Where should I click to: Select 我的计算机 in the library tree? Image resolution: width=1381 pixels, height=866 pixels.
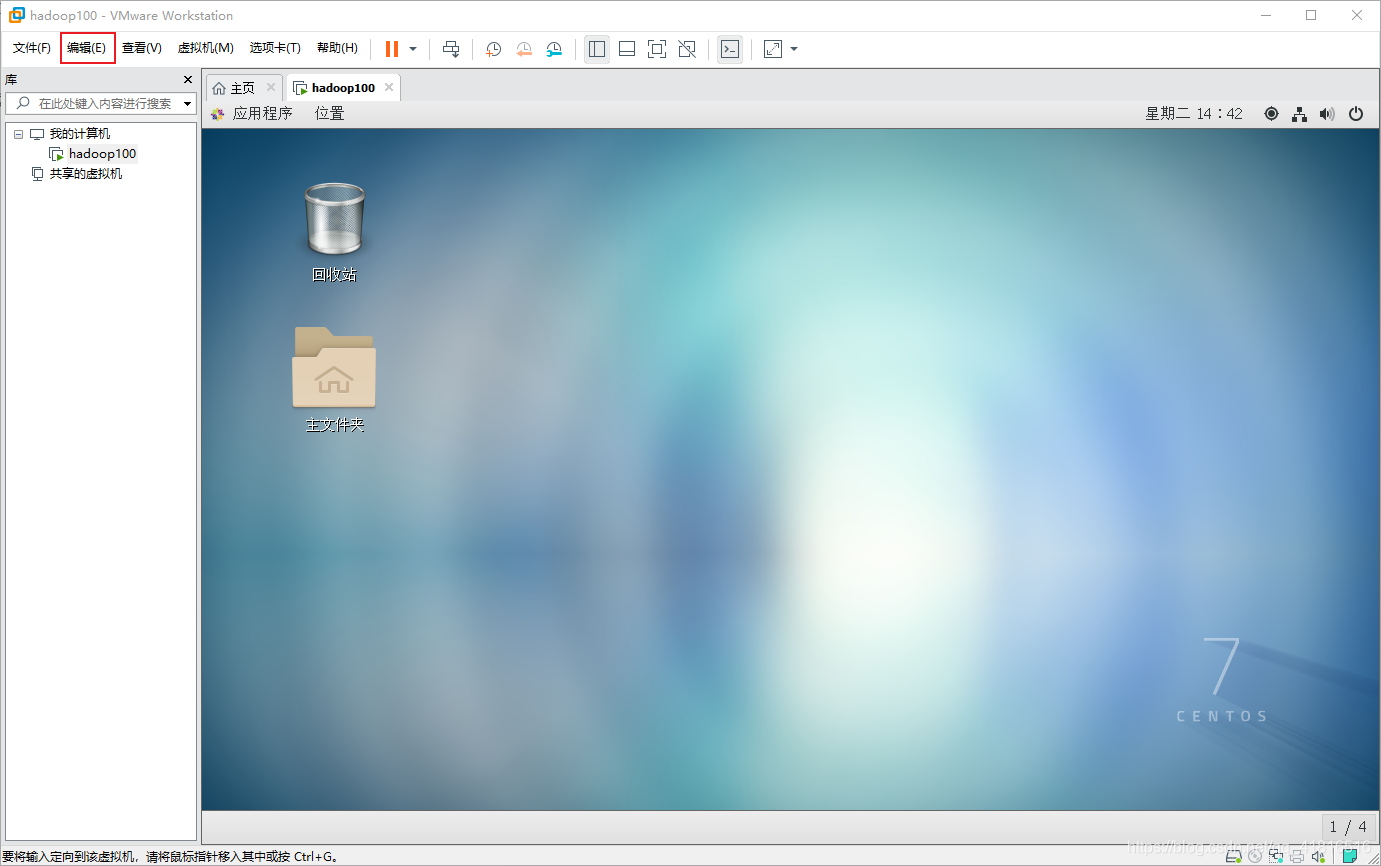(80, 134)
